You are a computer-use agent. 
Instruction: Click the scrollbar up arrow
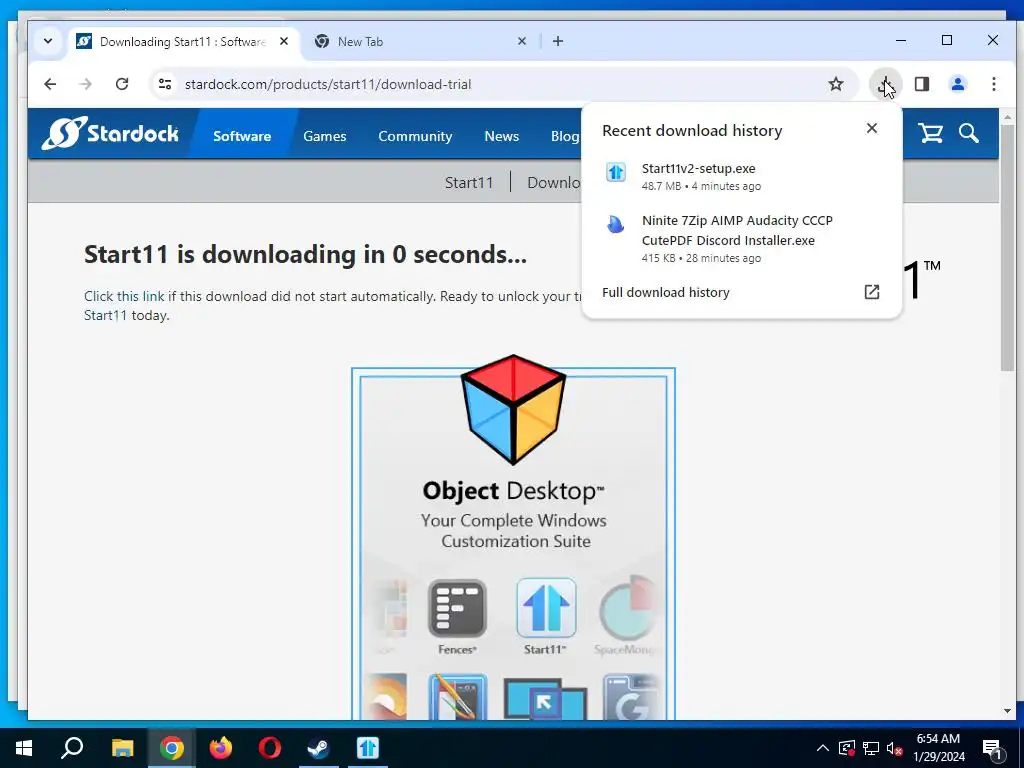click(x=1006, y=118)
